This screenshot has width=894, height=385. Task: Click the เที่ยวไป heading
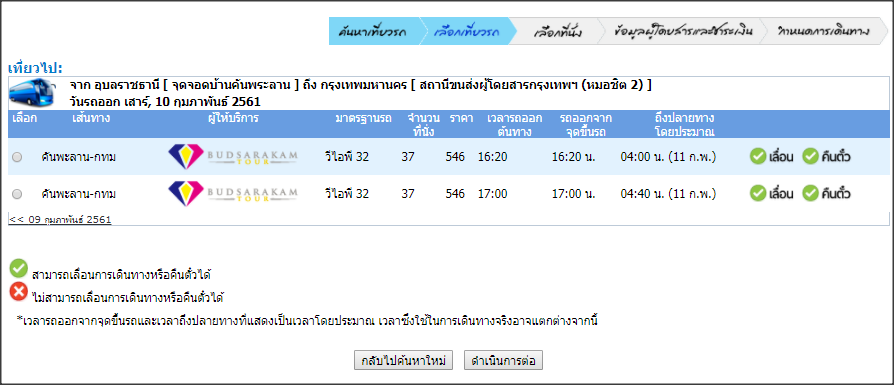coord(35,67)
